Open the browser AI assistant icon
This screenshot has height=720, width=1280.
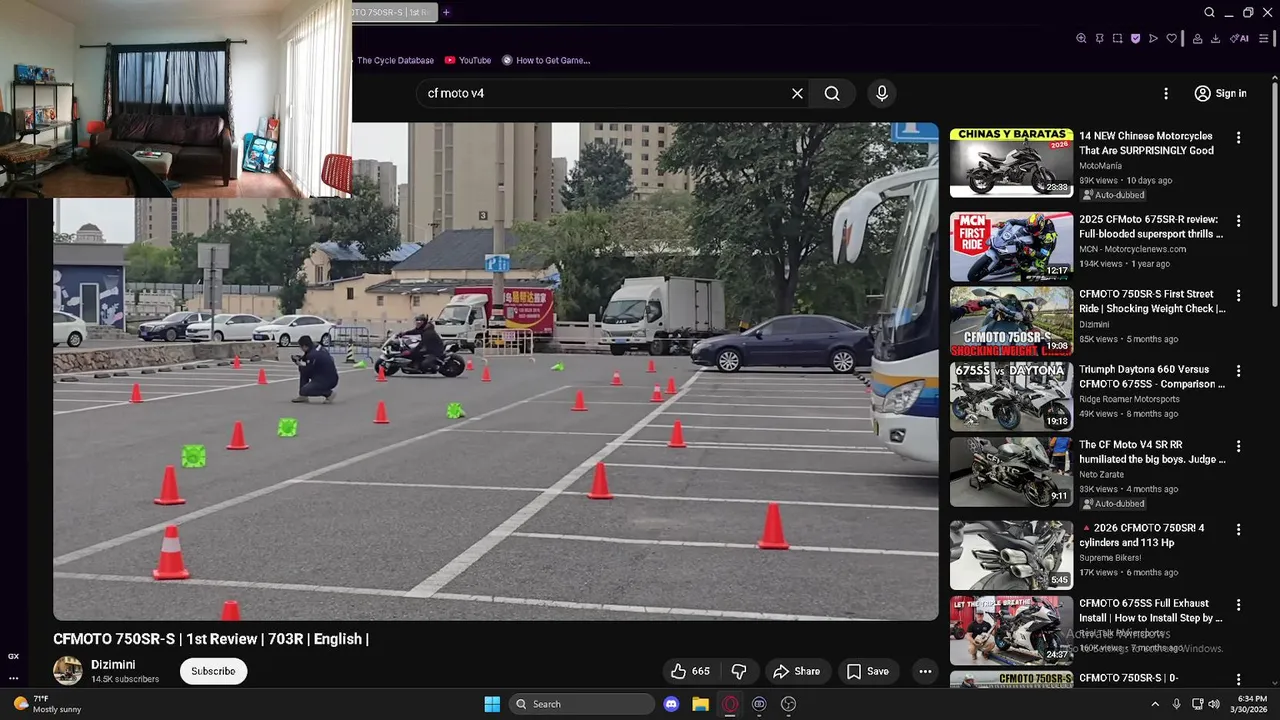[1239, 38]
